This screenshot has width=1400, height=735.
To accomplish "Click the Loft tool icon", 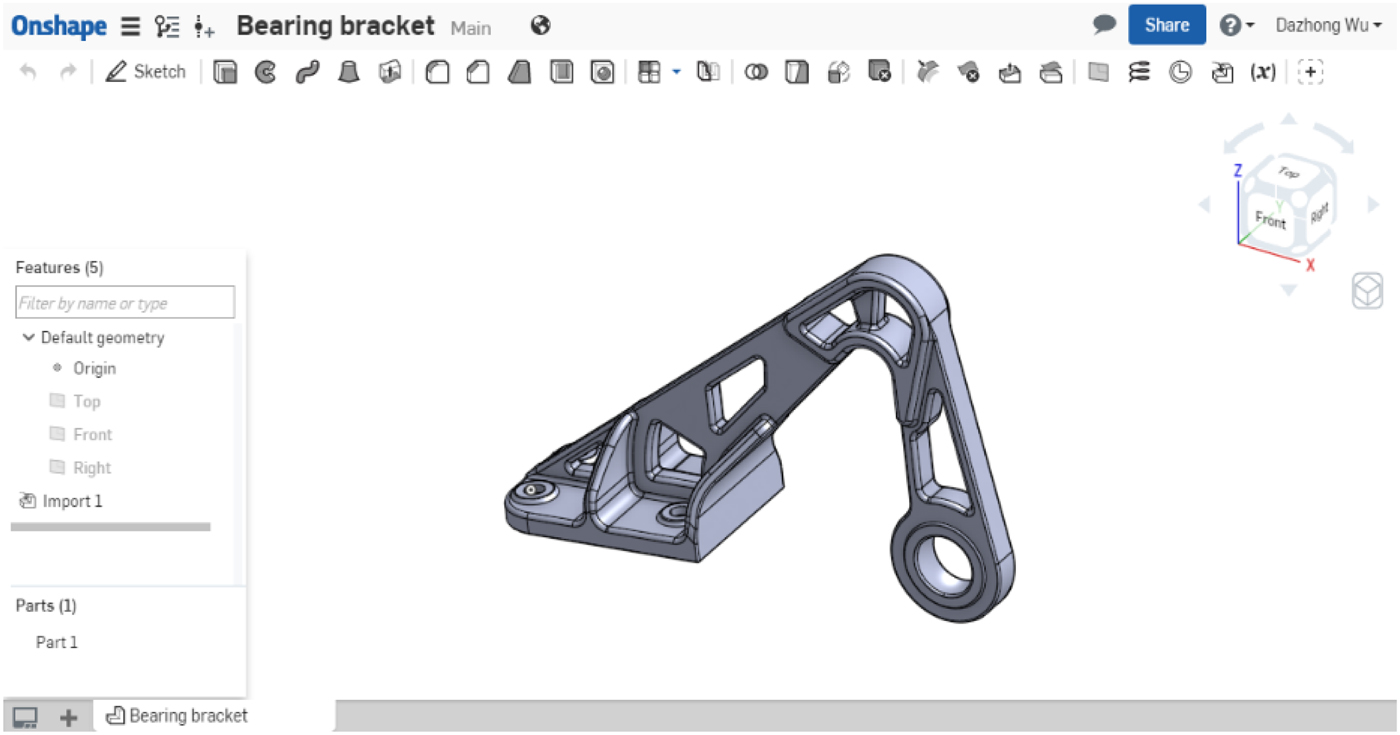I will click(x=348, y=72).
